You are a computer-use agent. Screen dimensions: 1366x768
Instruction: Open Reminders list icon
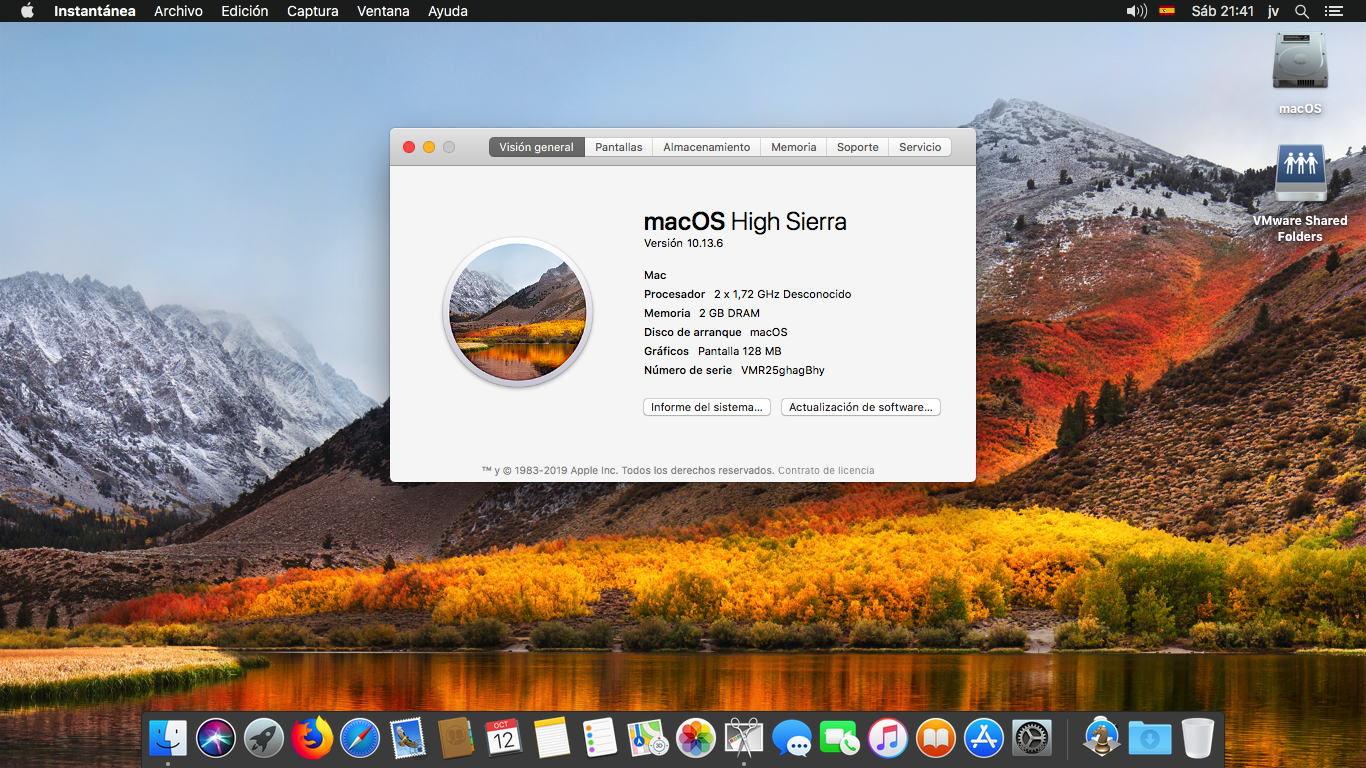click(600, 739)
